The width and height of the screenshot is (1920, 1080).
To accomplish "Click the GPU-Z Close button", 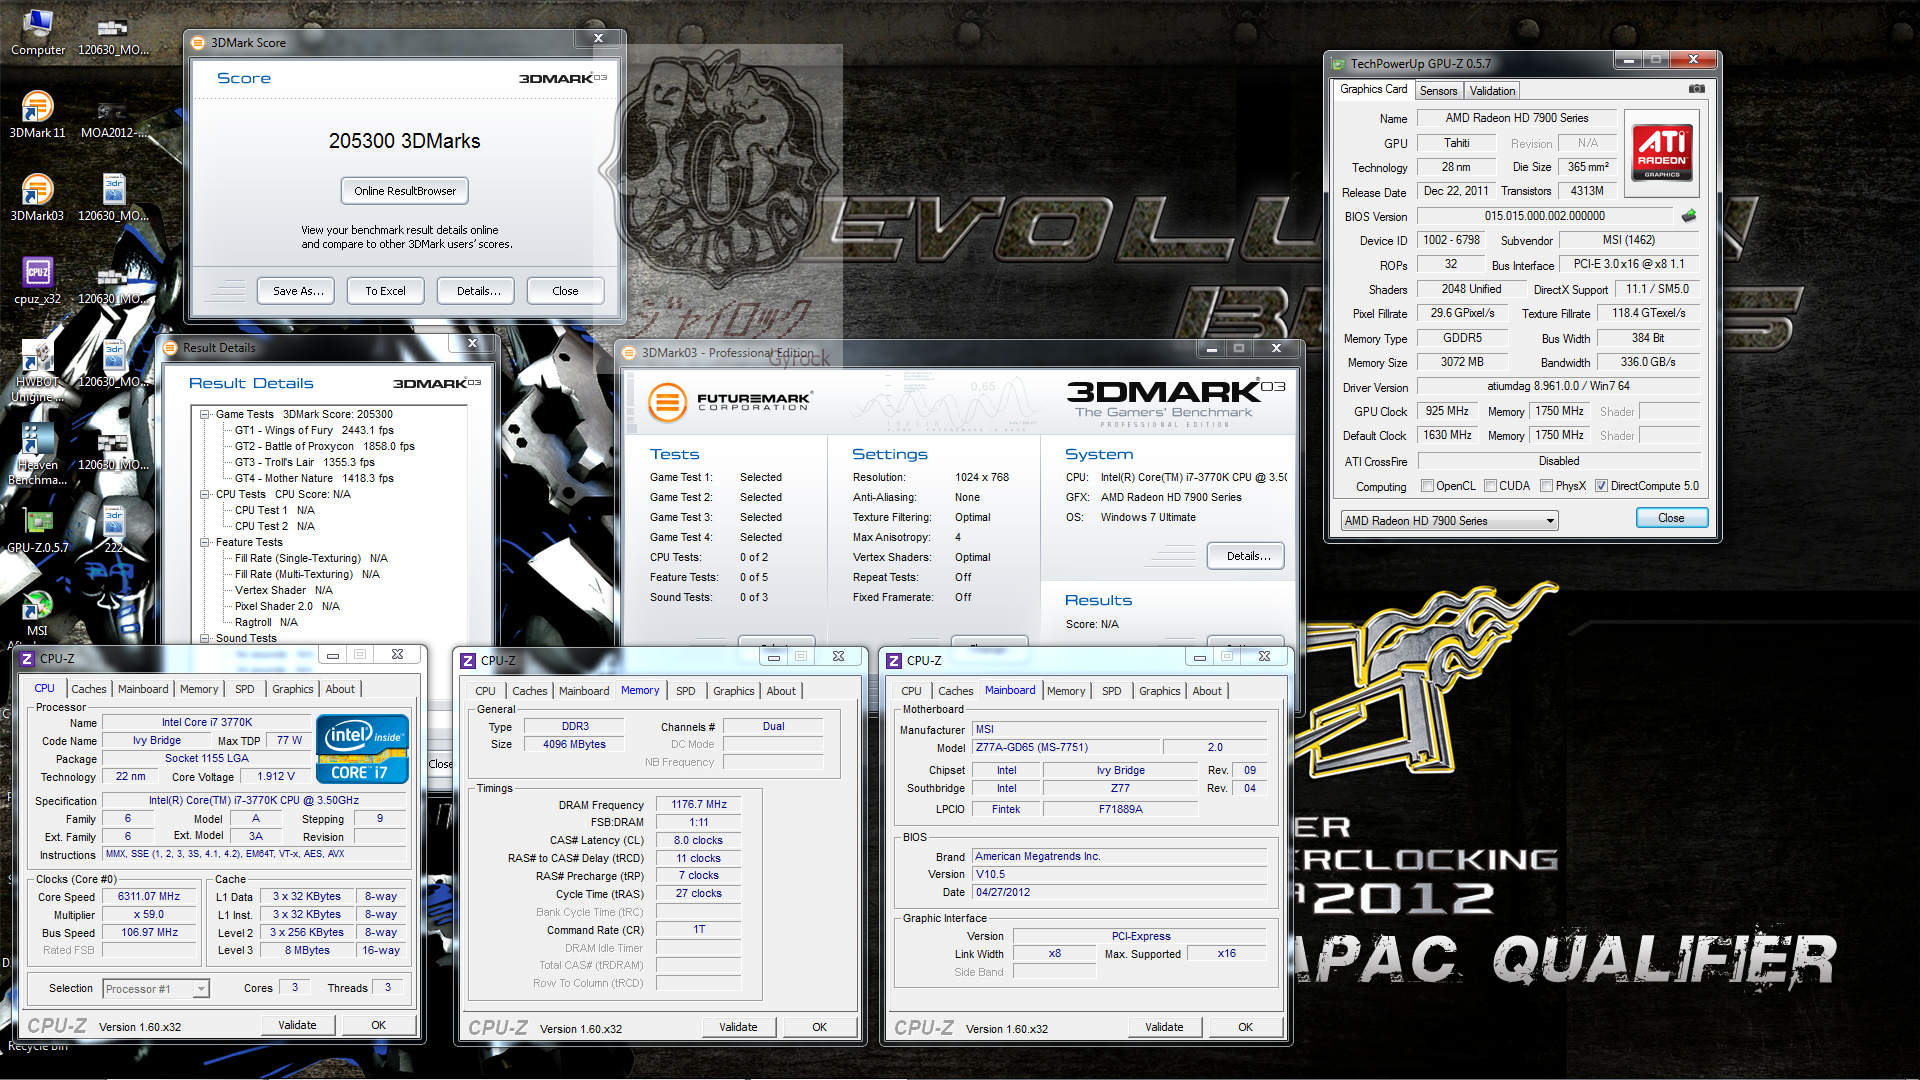I will 1671,518.
